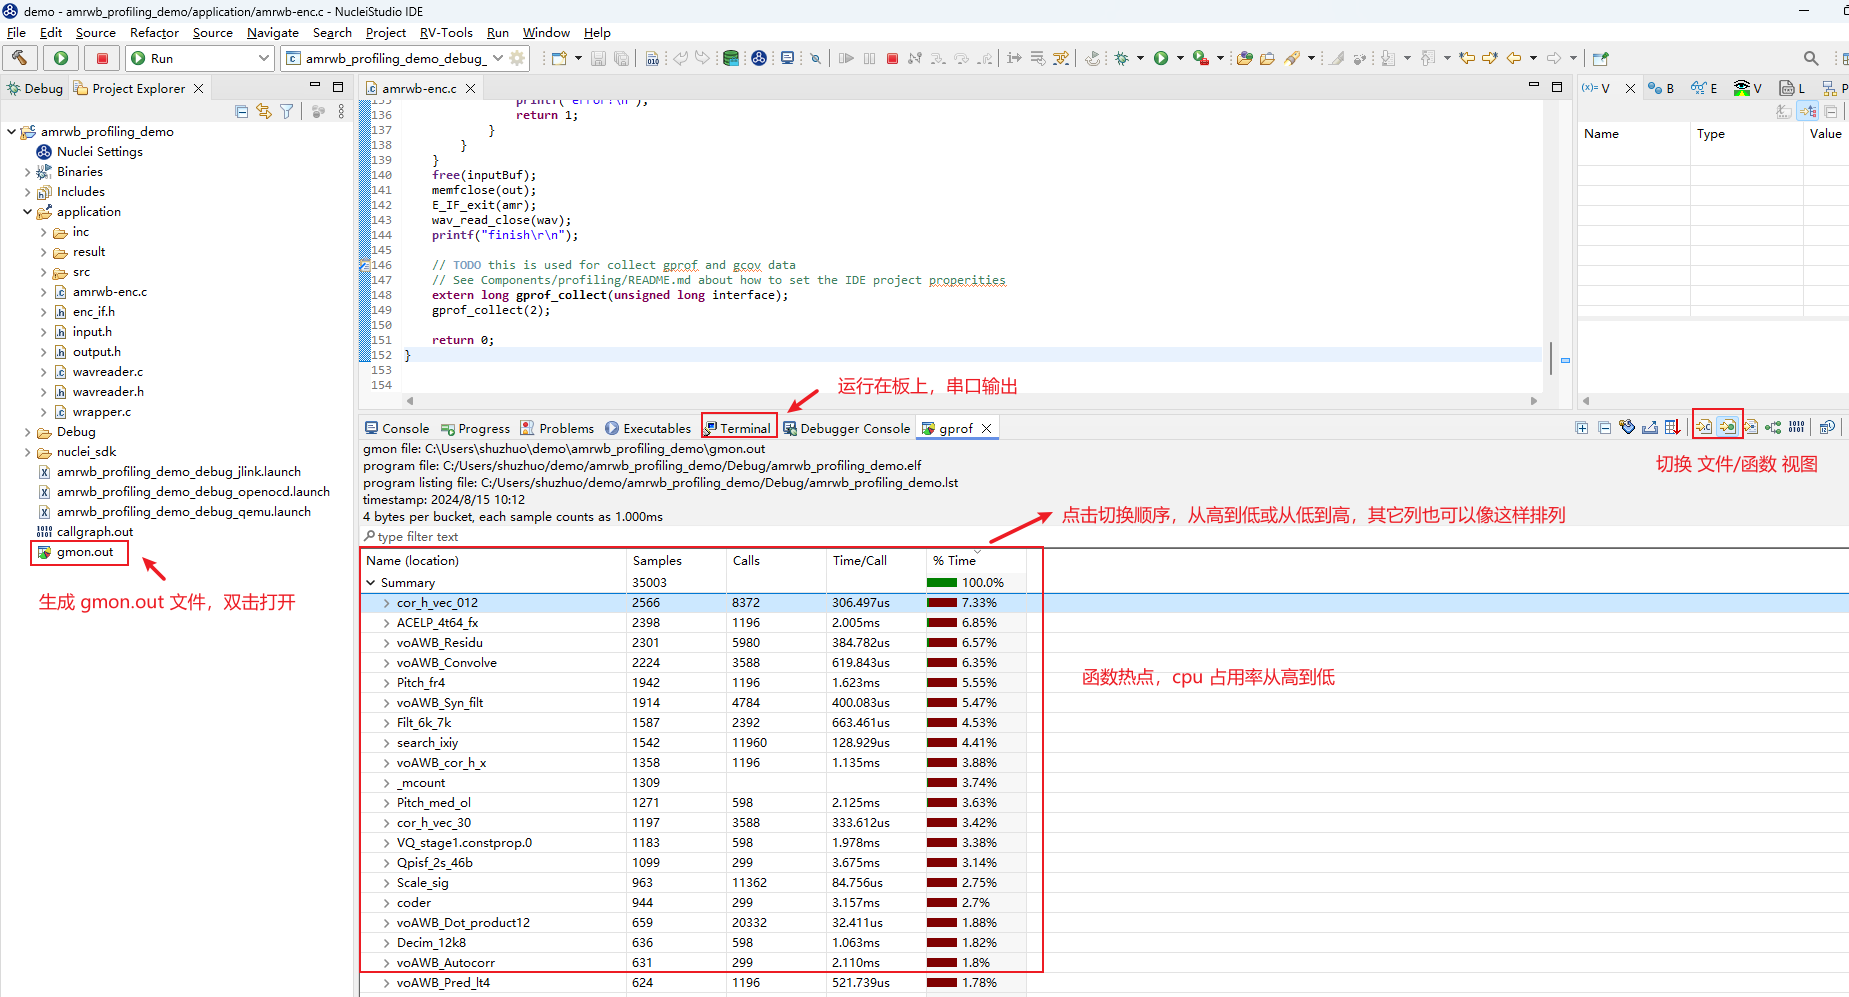1849x997 pixels.
Task: Click the Search magnifier icon
Action: point(1811,58)
